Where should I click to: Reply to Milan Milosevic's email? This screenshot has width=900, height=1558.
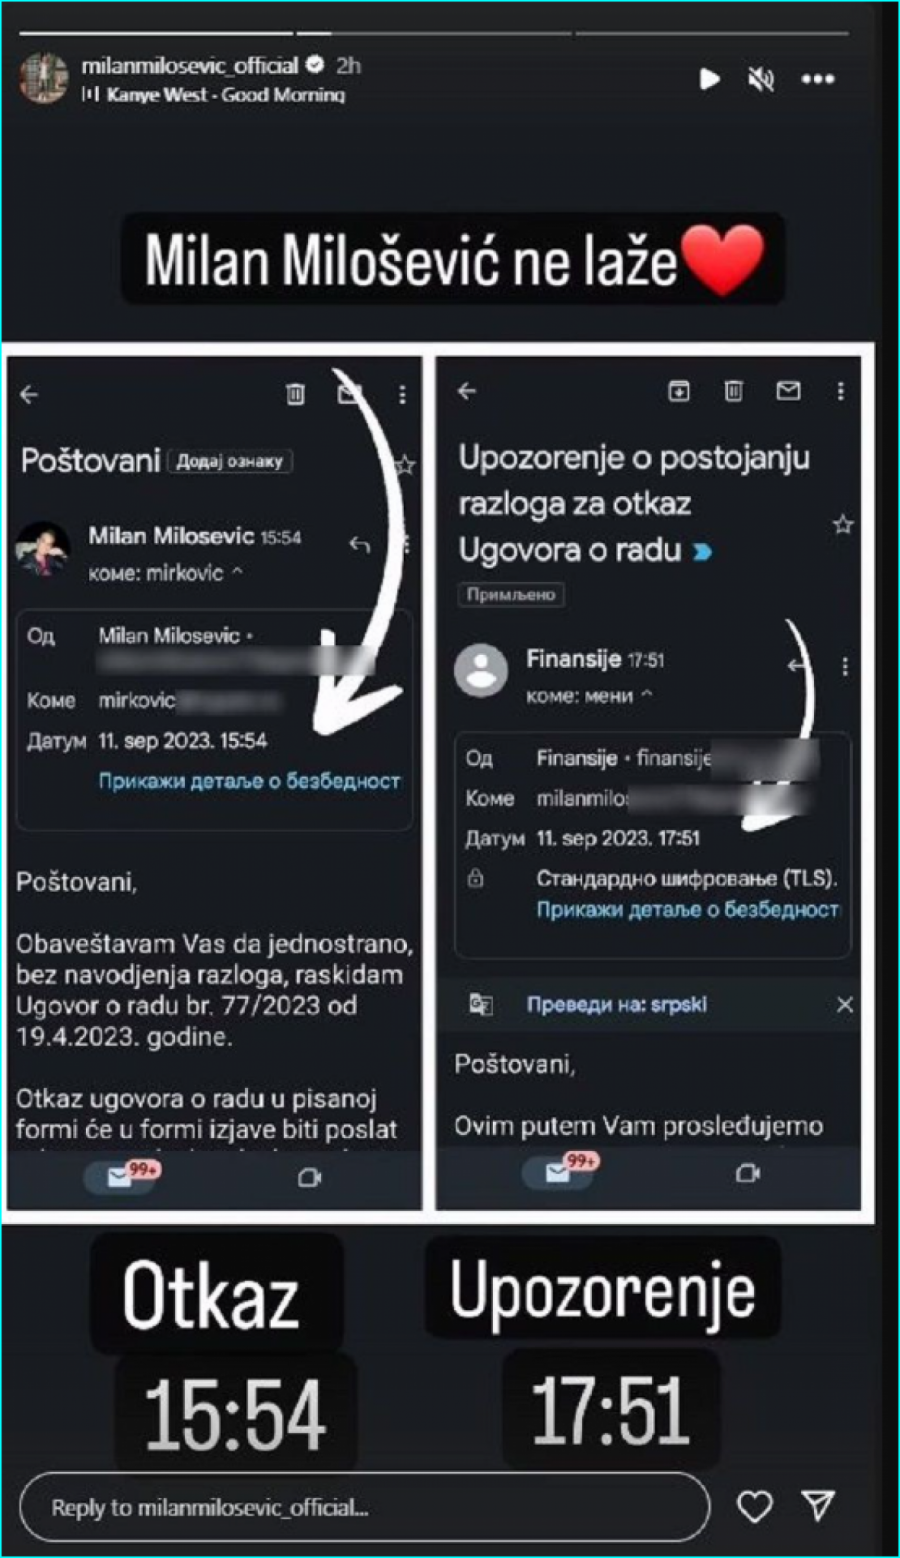[359, 544]
